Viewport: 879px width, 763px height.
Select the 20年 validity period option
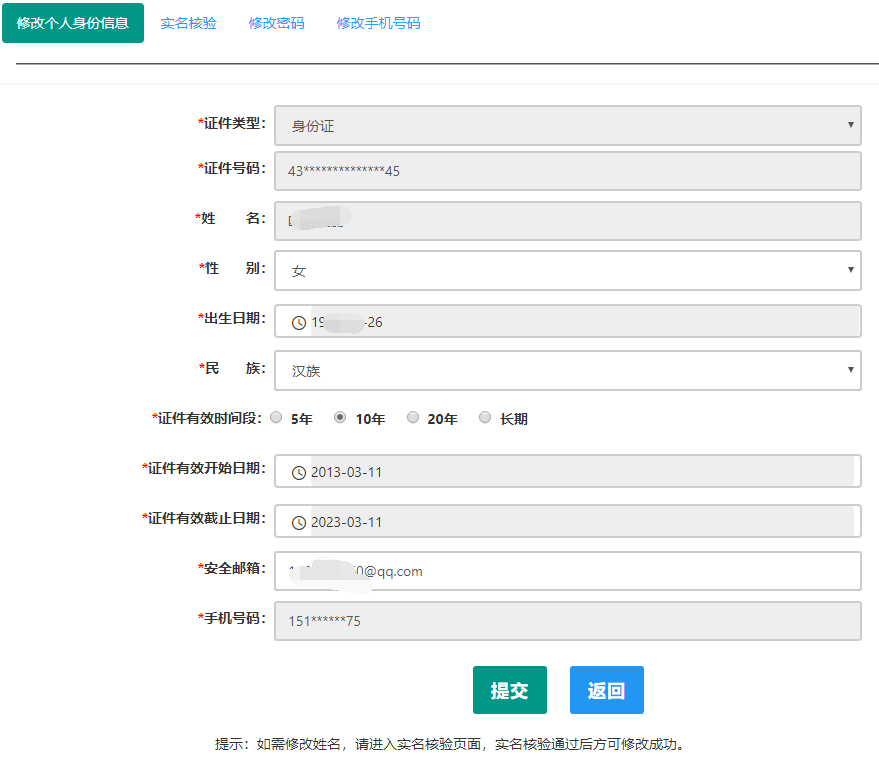click(x=413, y=418)
